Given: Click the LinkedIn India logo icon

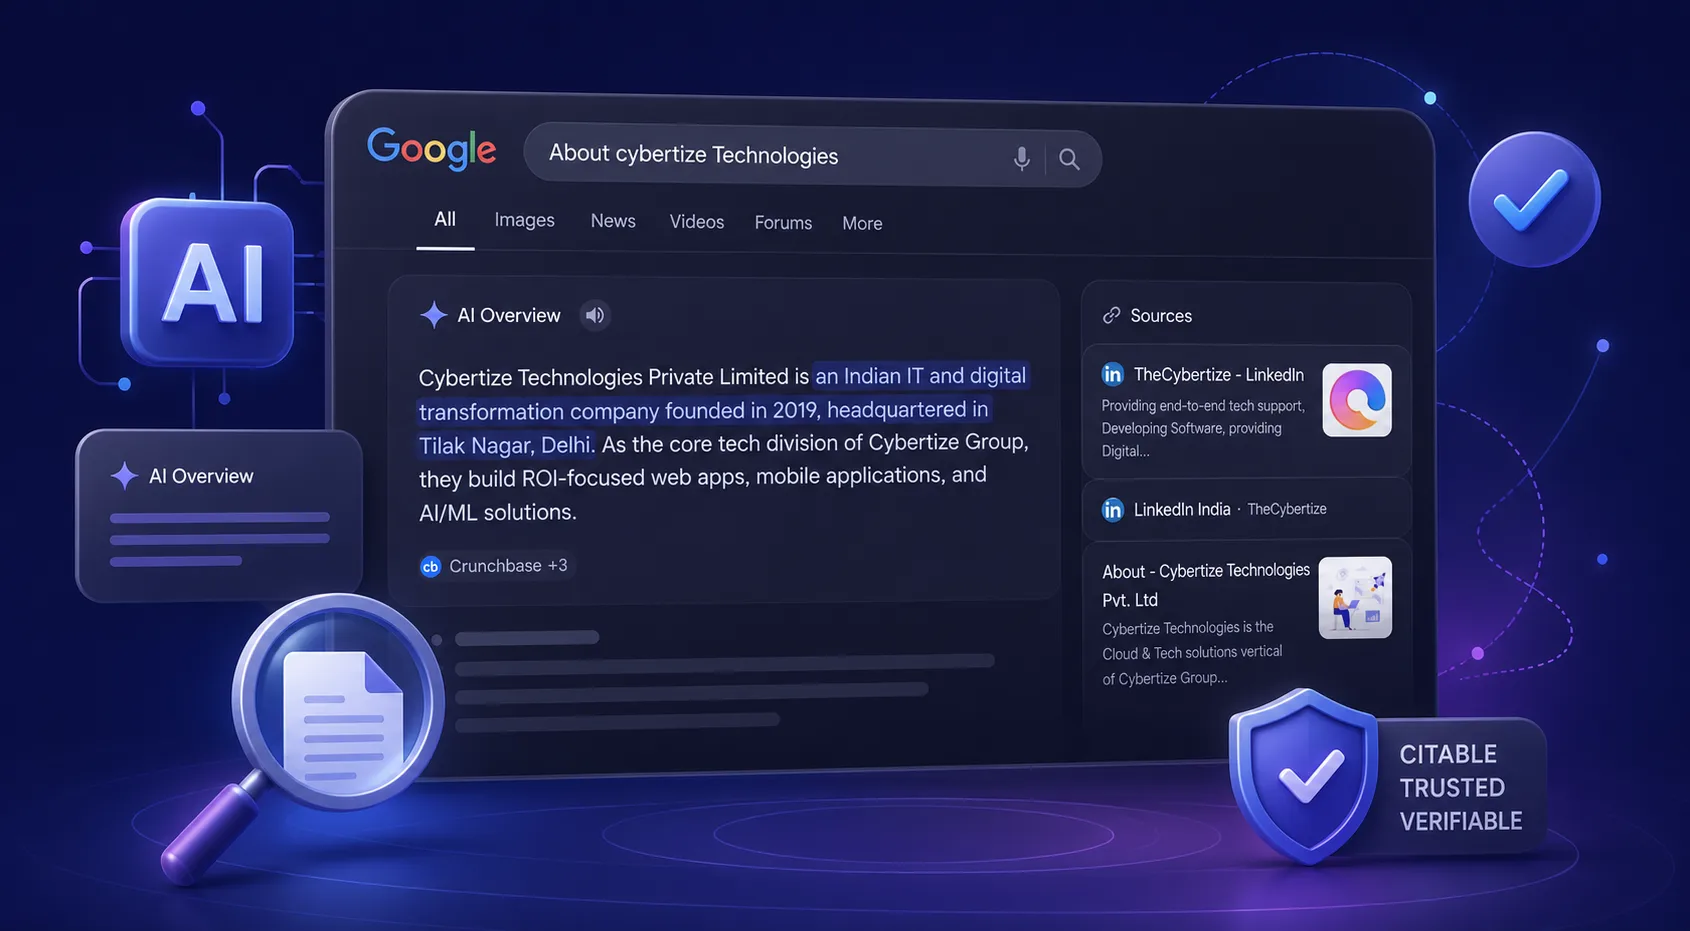Looking at the screenshot, I should tap(1112, 509).
